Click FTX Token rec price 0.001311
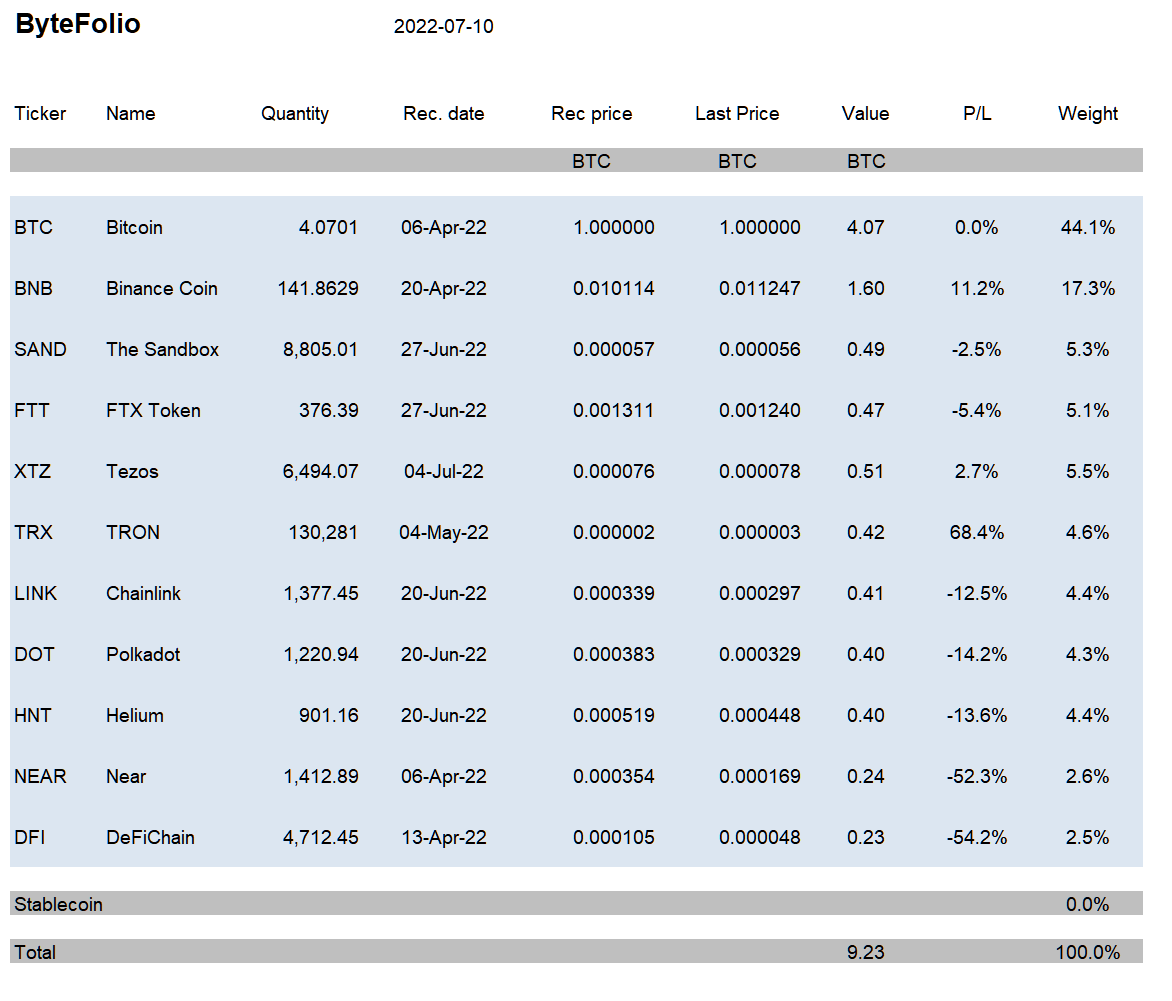 613,410
